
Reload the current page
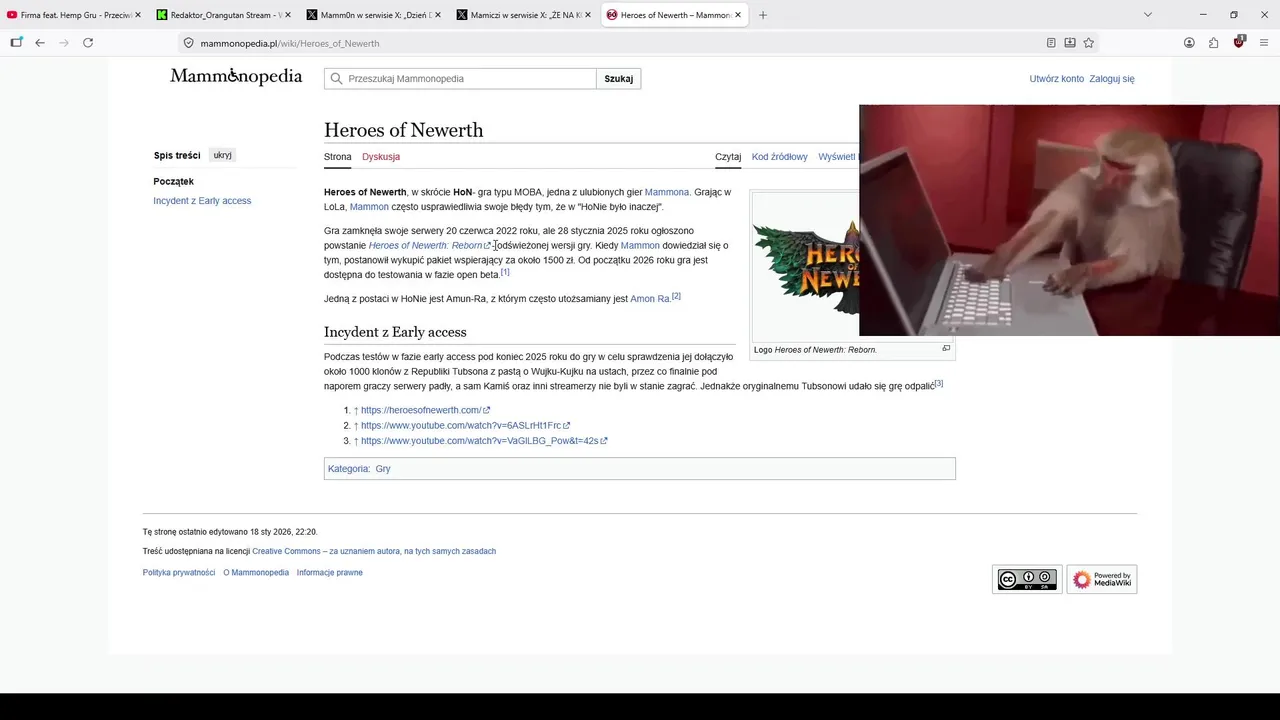pos(88,43)
